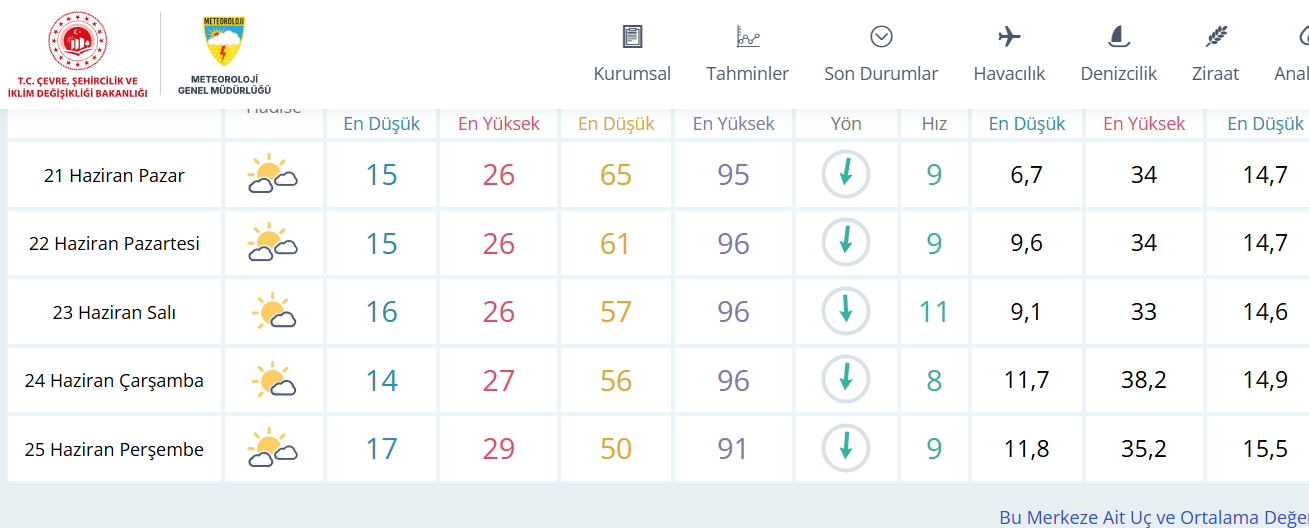This screenshot has width=1309, height=528.
Task: Click the weather icon for 23 Haziran Salı
Action: coord(272,312)
